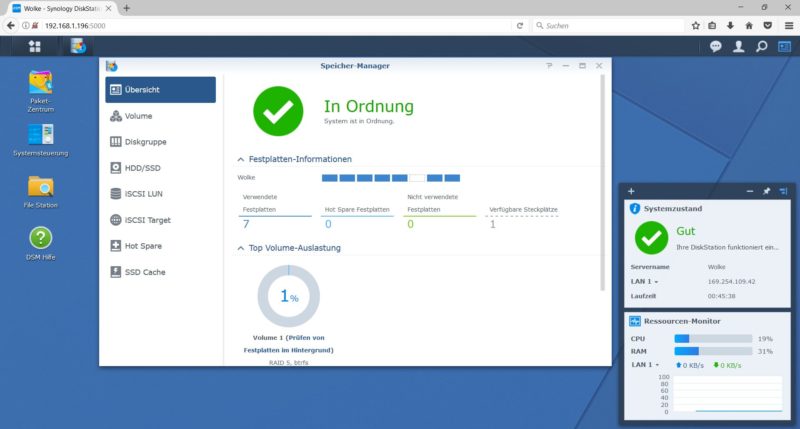Click browser Suchen search field
800x429 pixels.
[607, 26]
